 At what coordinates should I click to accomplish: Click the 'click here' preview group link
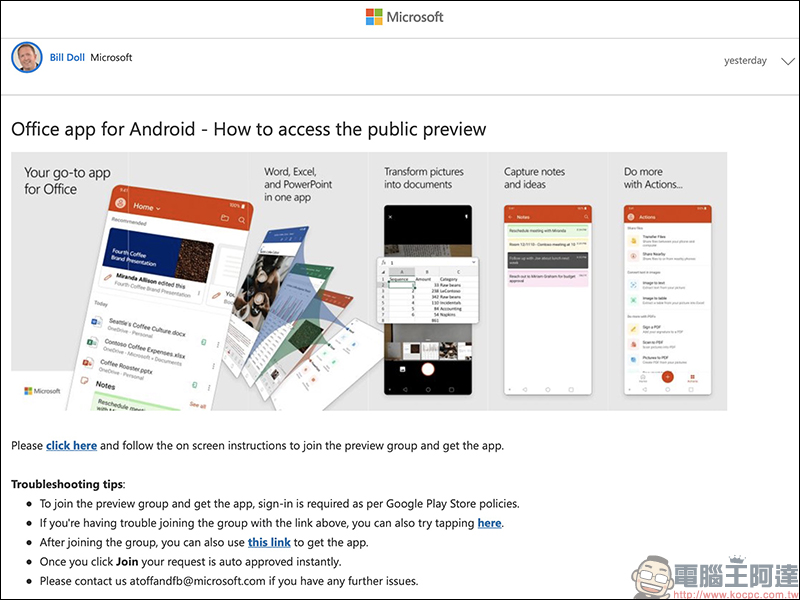point(71,445)
